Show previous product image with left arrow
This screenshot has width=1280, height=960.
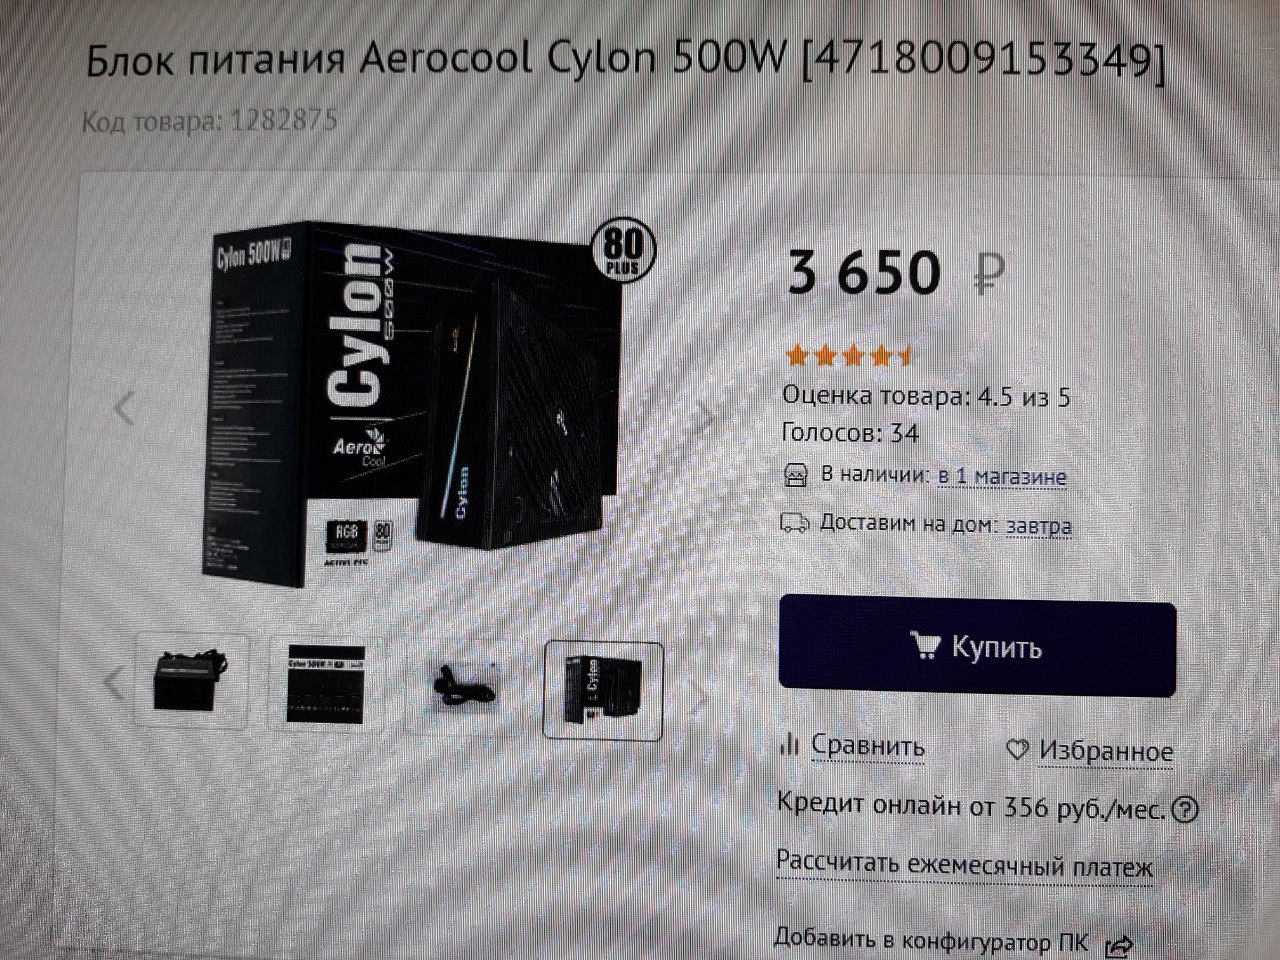[125, 408]
